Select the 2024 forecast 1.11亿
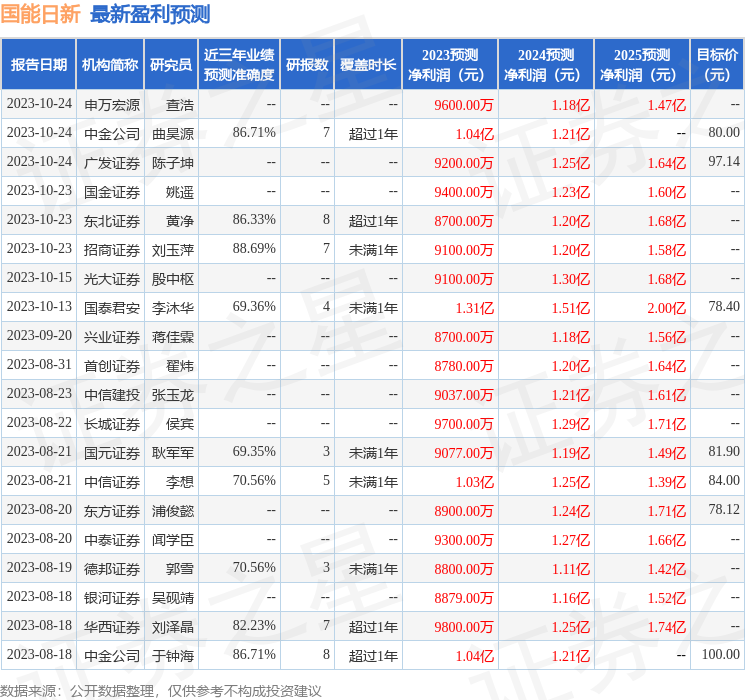Viewport: 745px width, 700px height. (571, 569)
